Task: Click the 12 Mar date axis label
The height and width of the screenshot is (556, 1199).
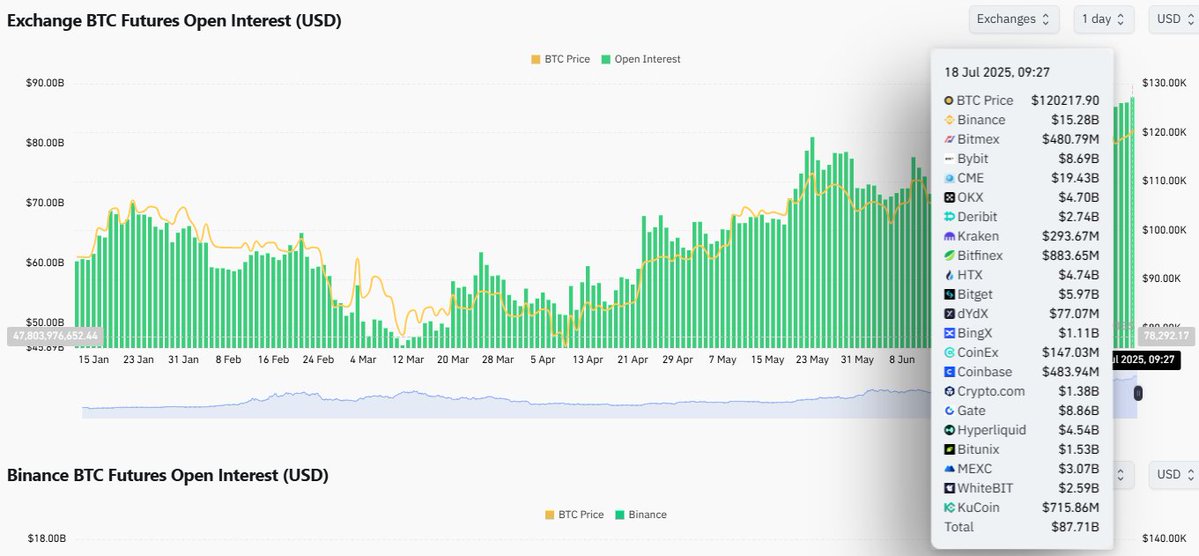Action: [408, 359]
